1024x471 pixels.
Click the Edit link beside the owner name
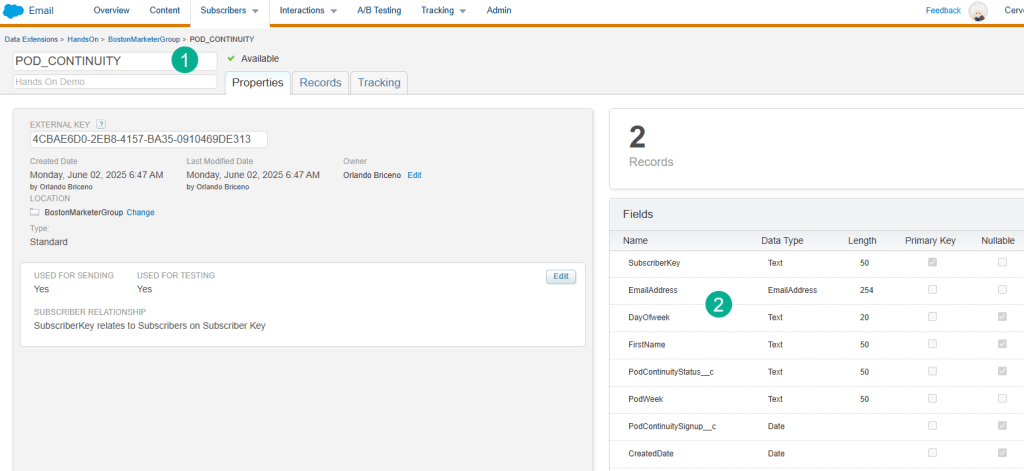tap(414, 175)
